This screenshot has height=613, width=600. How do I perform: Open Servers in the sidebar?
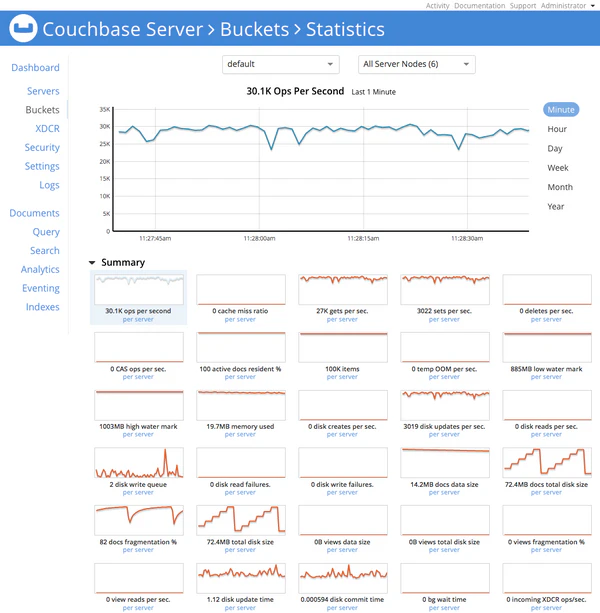click(x=43, y=91)
